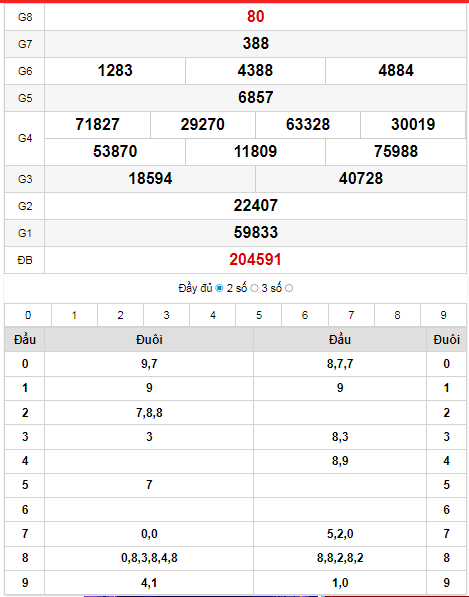
Task: Click the "4,1" cell in row 9
Action: coord(149,583)
